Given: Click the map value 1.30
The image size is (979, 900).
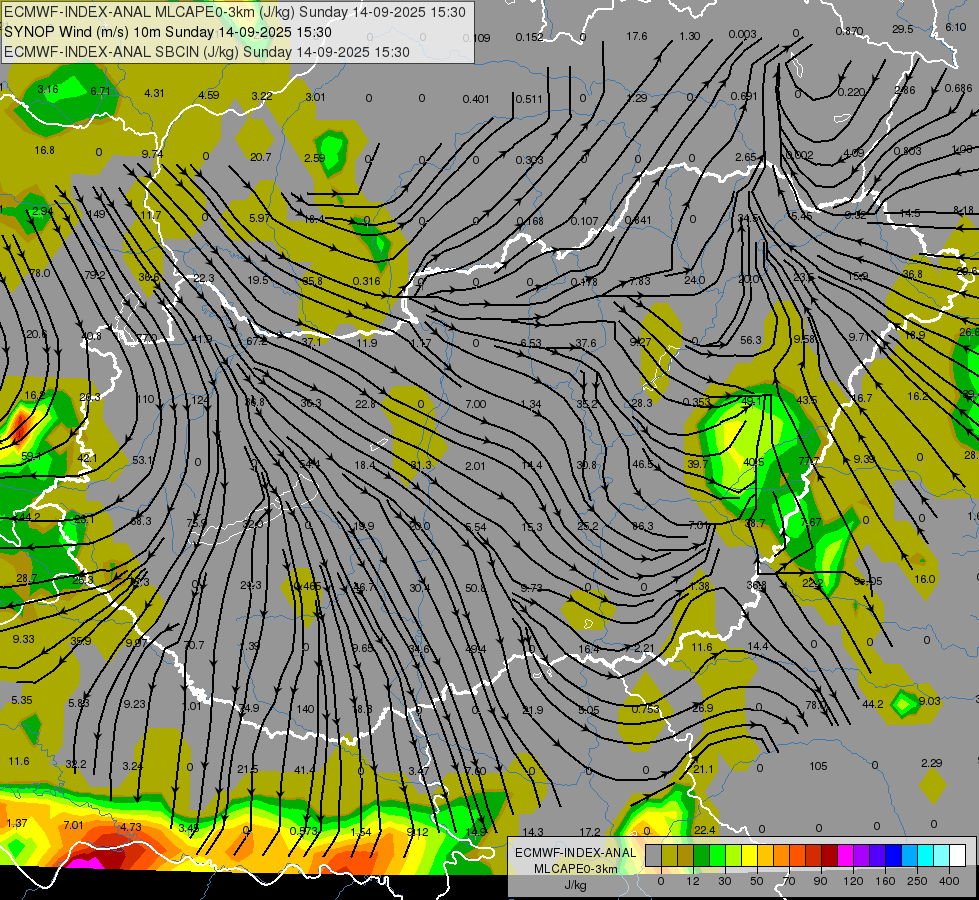Looking at the screenshot, I should click(690, 36).
